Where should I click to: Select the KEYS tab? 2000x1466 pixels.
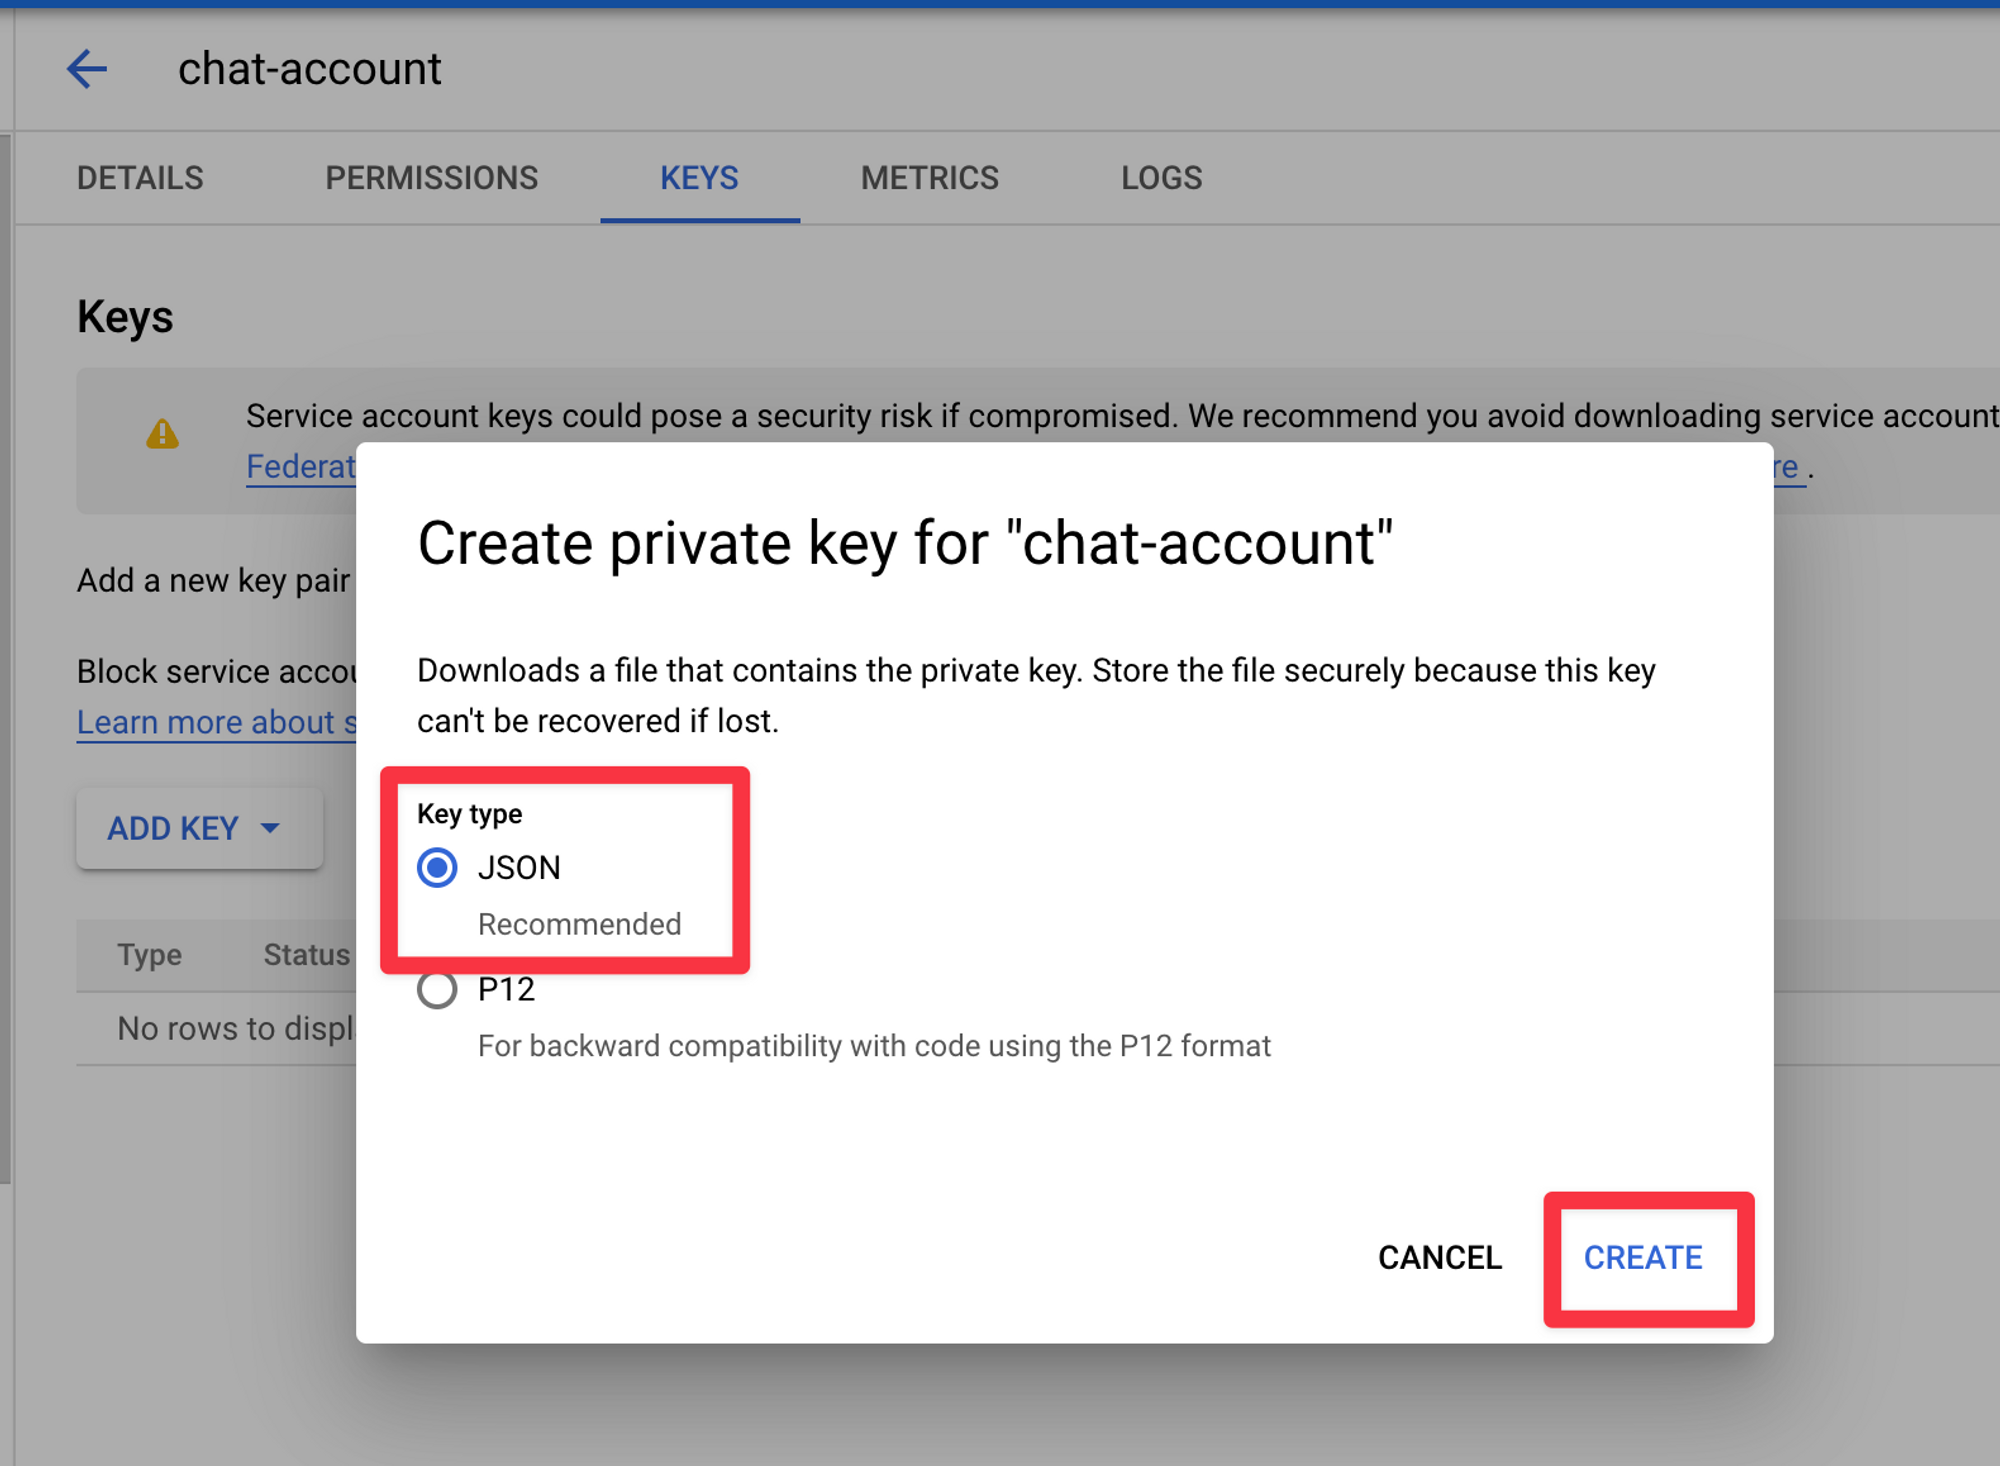(699, 178)
